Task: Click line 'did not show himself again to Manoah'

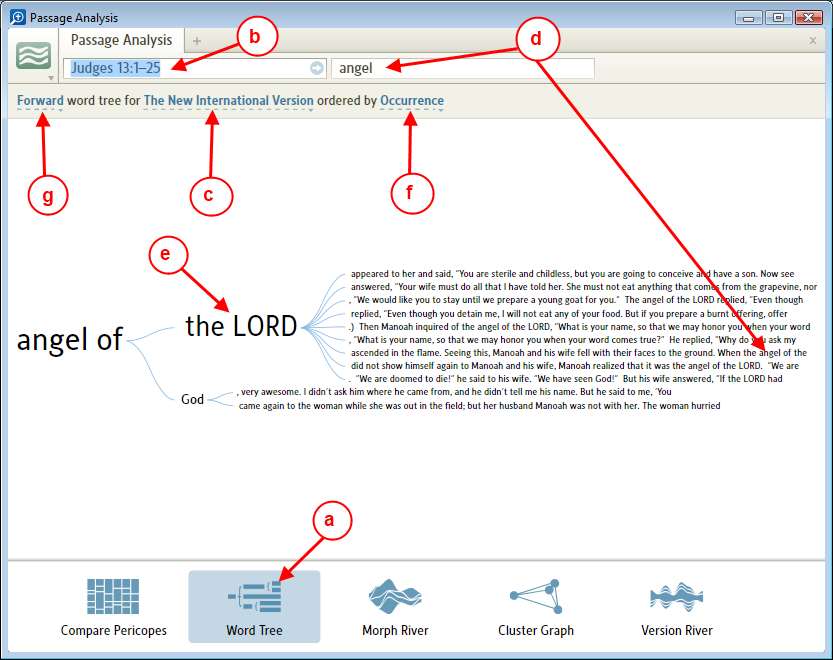Action: pyautogui.click(x=575, y=366)
